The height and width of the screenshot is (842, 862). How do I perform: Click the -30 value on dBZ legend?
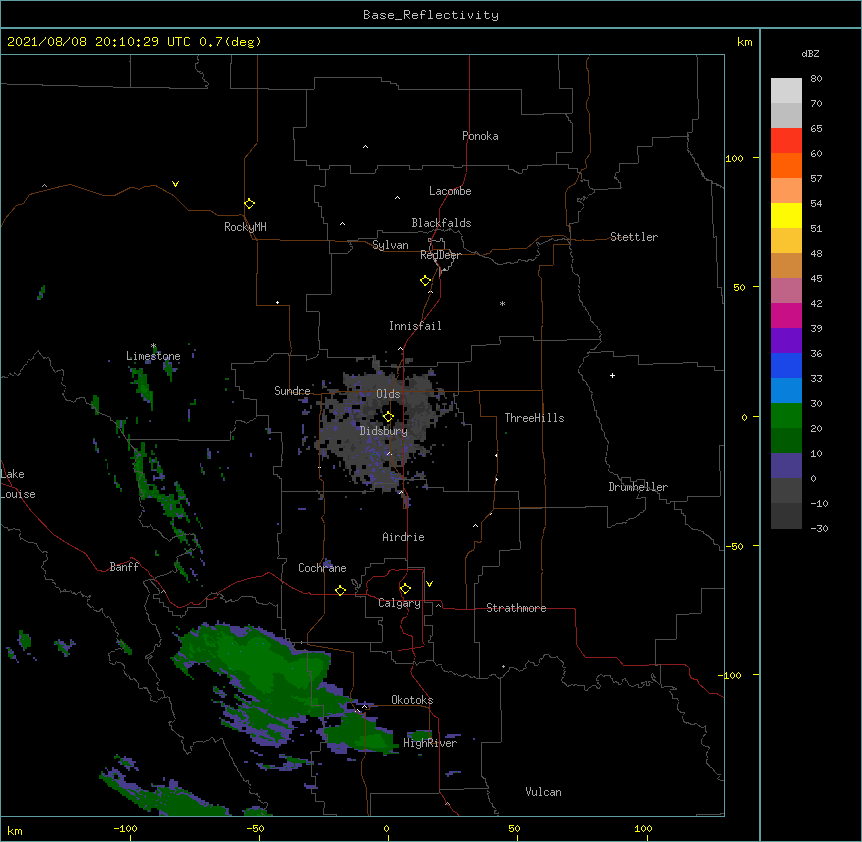[x=819, y=528]
